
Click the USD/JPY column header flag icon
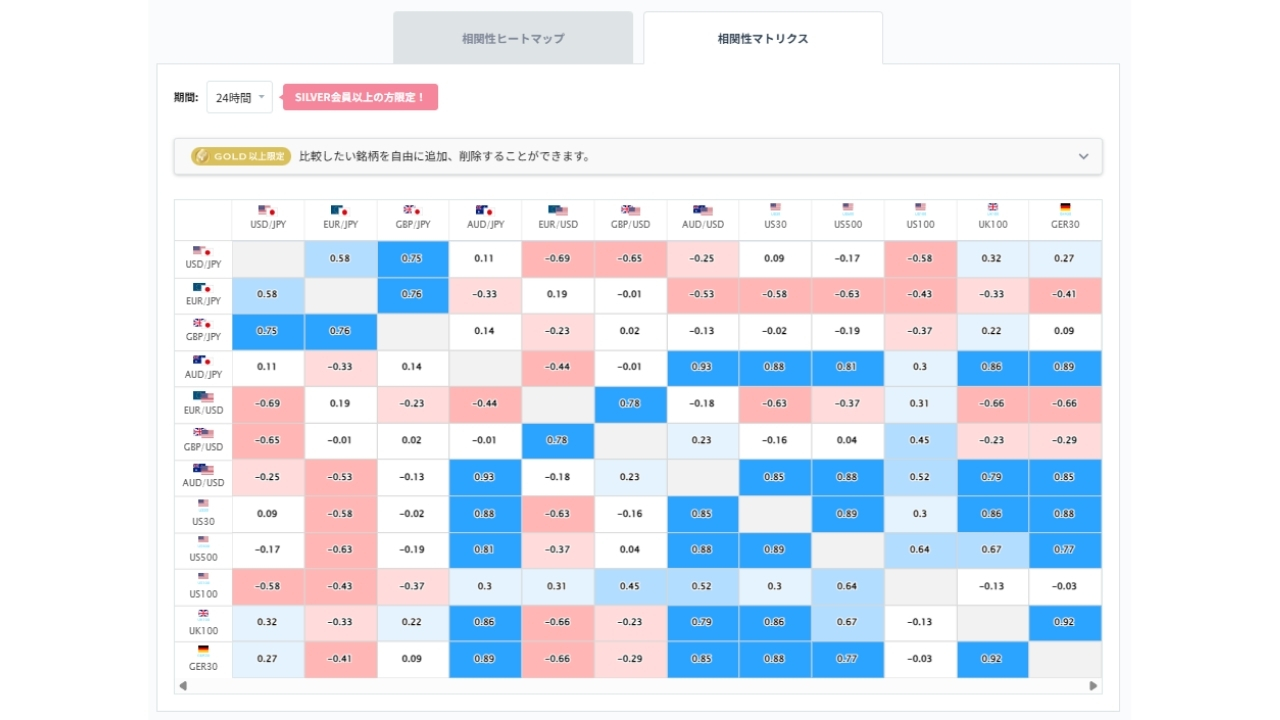coord(267,210)
